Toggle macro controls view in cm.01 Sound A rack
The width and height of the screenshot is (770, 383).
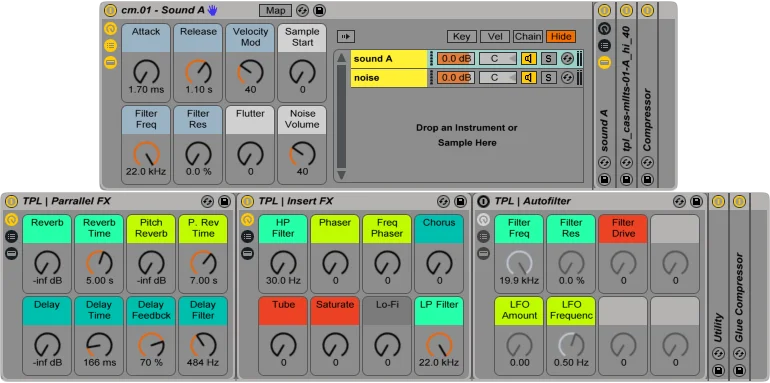tap(110, 29)
